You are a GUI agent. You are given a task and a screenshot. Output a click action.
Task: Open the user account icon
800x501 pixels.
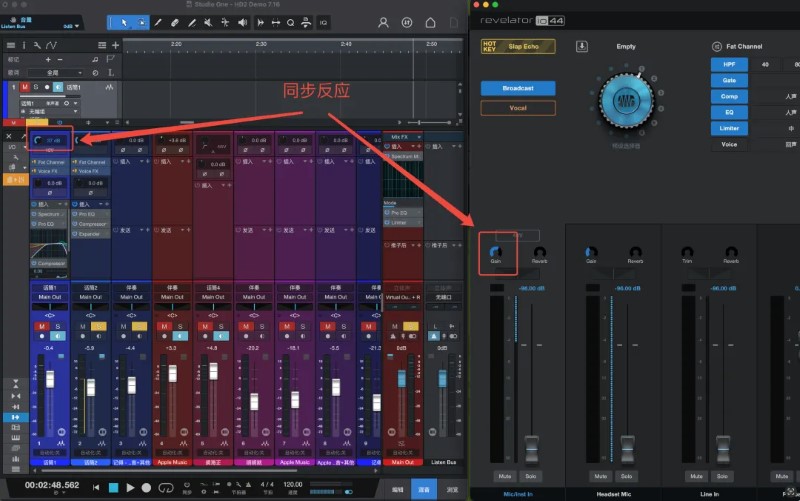(383, 22)
